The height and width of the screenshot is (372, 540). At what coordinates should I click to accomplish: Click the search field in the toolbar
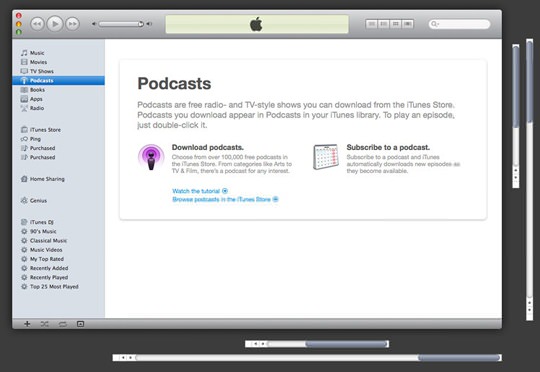click(459, 24)
